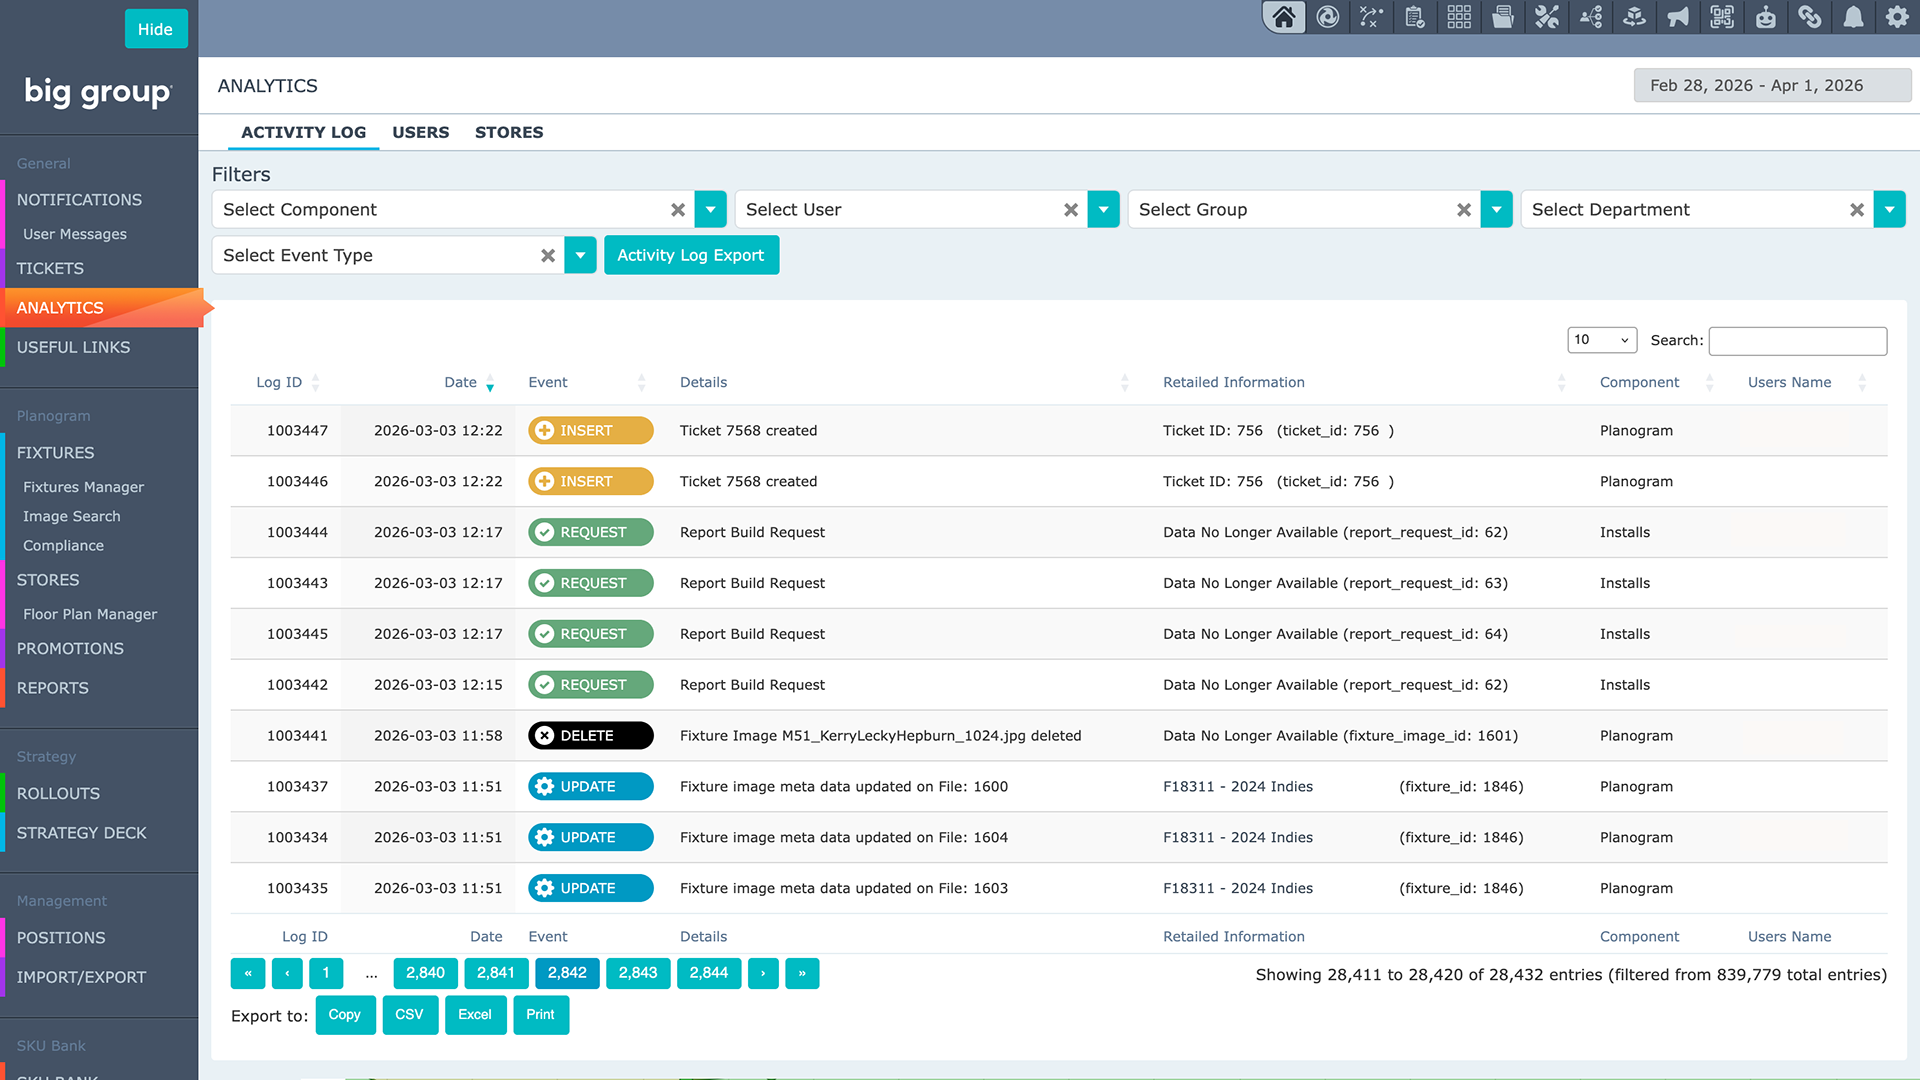
Task: Open the notification bell icon
Action: [x=1854, y=17]
